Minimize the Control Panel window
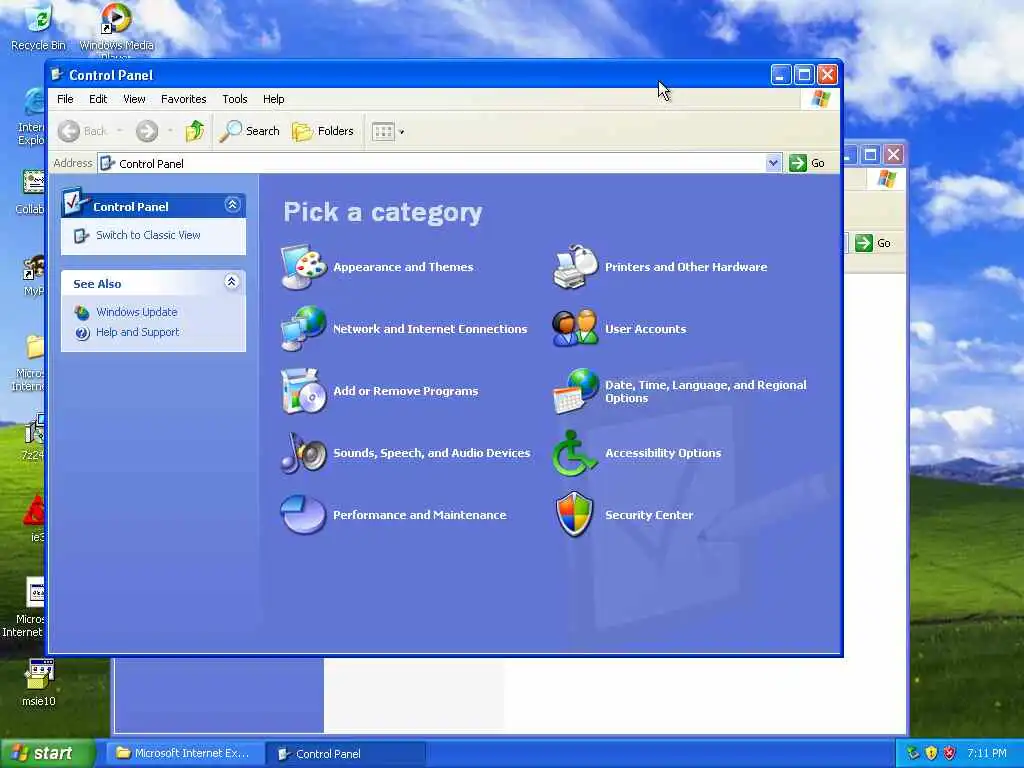This screenshot has height=768, width=1024. pos(780,74)
